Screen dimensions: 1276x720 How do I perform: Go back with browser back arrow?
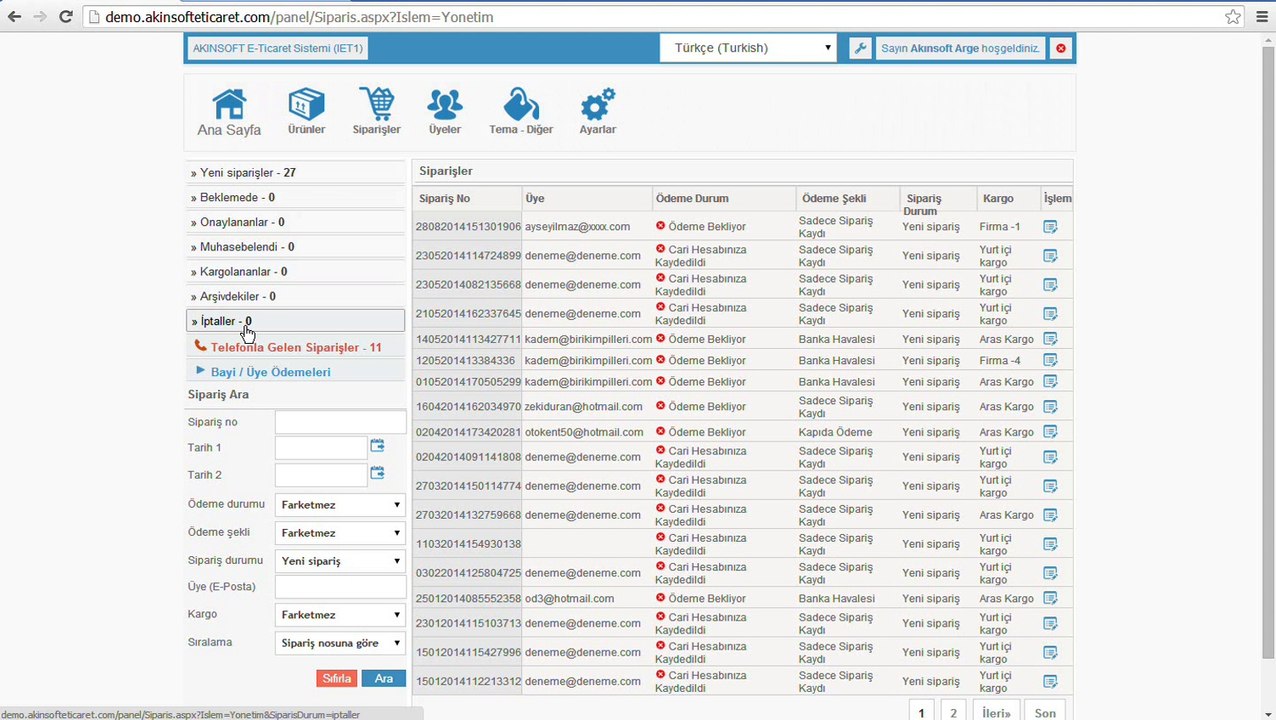coord(14,17)
